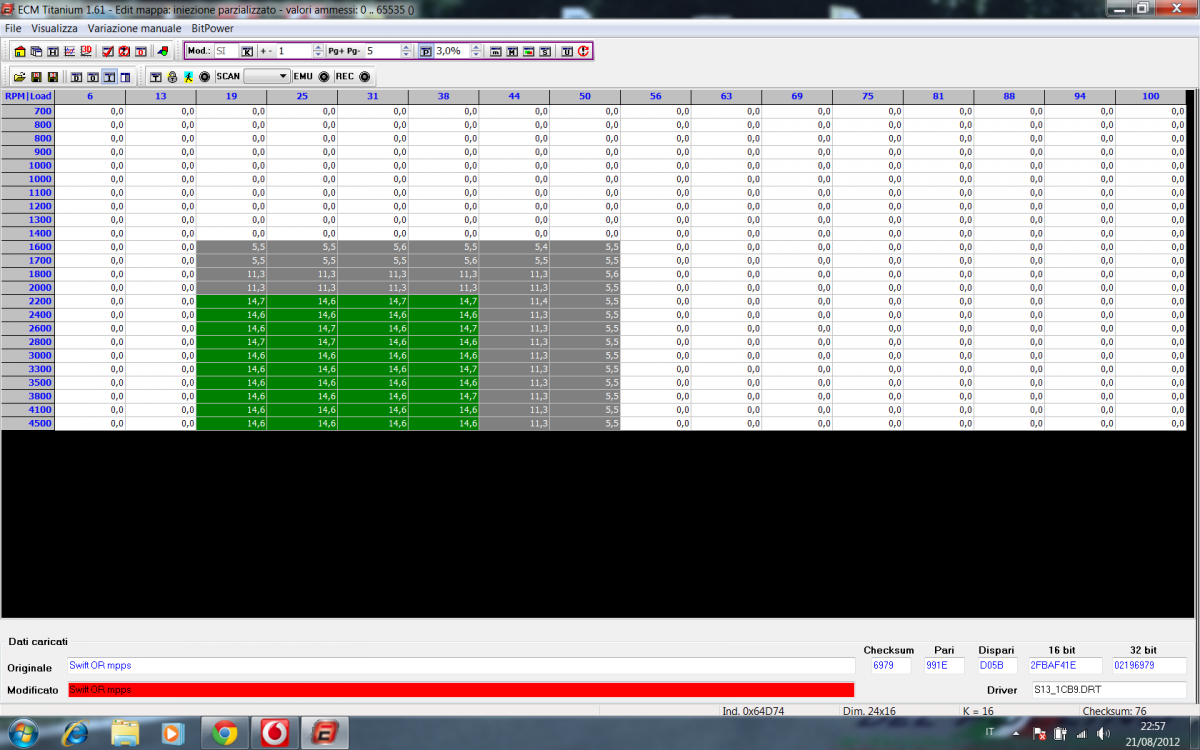
Task: Click the running man icon
Action: [x=188, y=77]
